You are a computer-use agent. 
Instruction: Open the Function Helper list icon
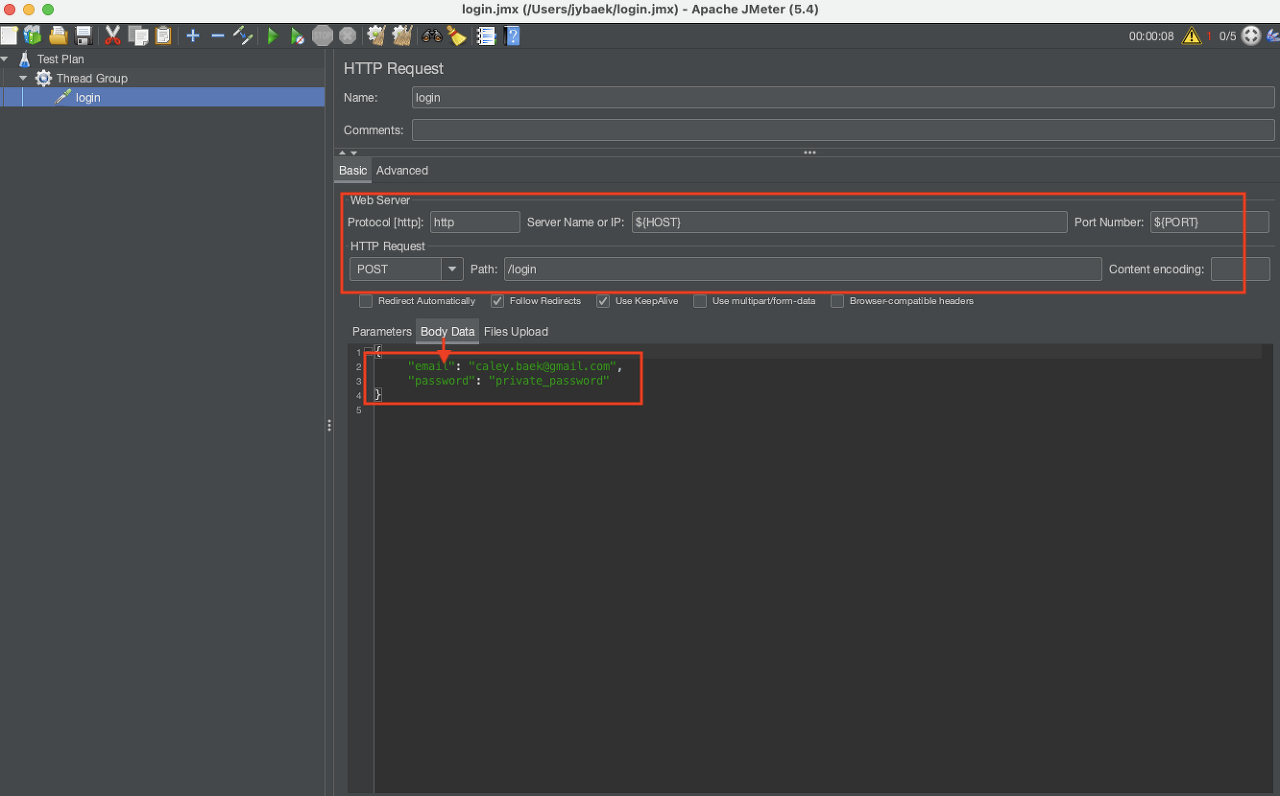pyautogui.click(x=487, y=36)
